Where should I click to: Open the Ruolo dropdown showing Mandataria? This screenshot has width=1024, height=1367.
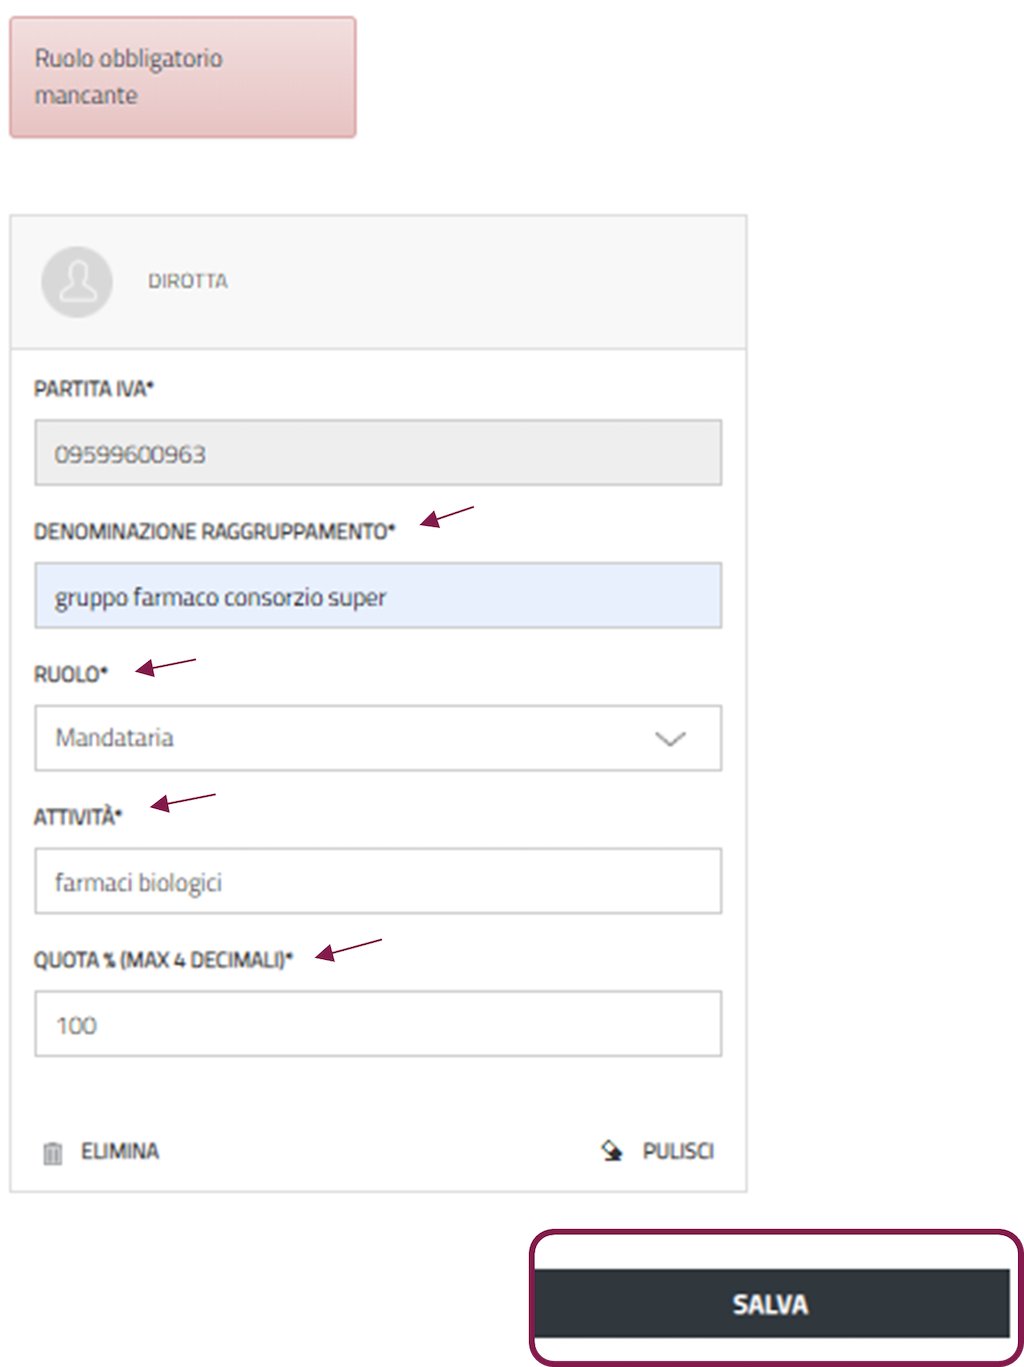click(377, 738)
